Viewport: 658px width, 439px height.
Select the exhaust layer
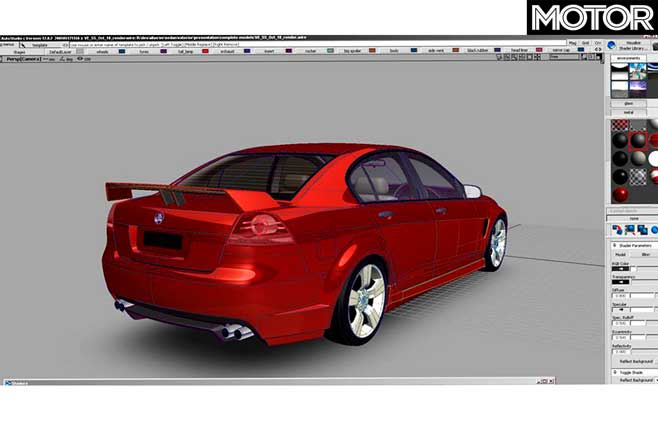coord(227,52)
